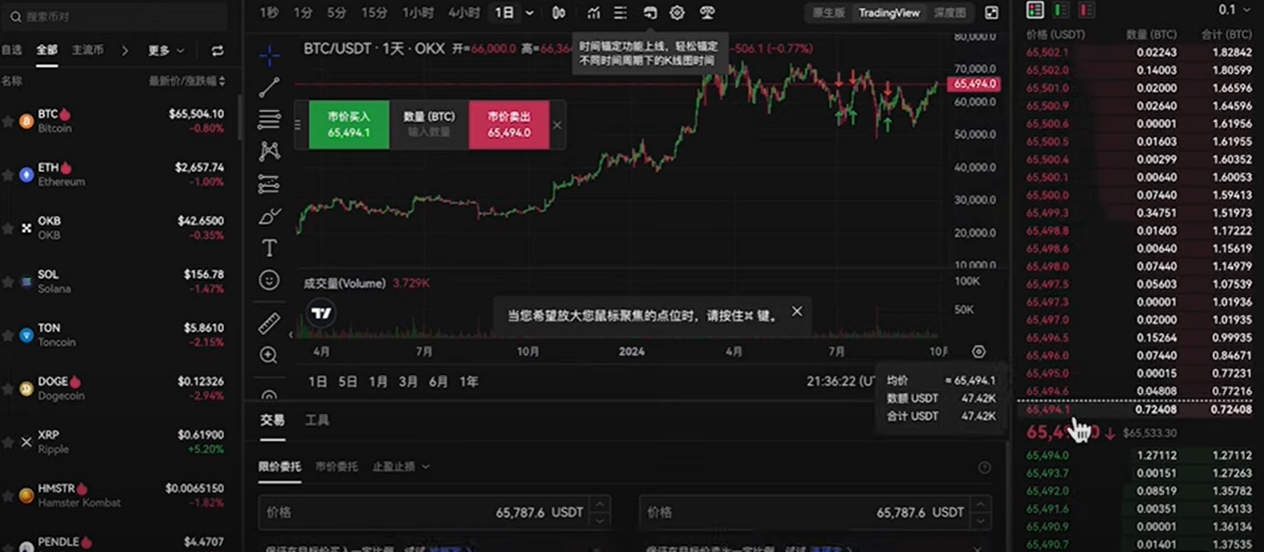Screen dimensions: 1264x552
Task: Click the search magnifier in coin search
Action: (15, 17)
